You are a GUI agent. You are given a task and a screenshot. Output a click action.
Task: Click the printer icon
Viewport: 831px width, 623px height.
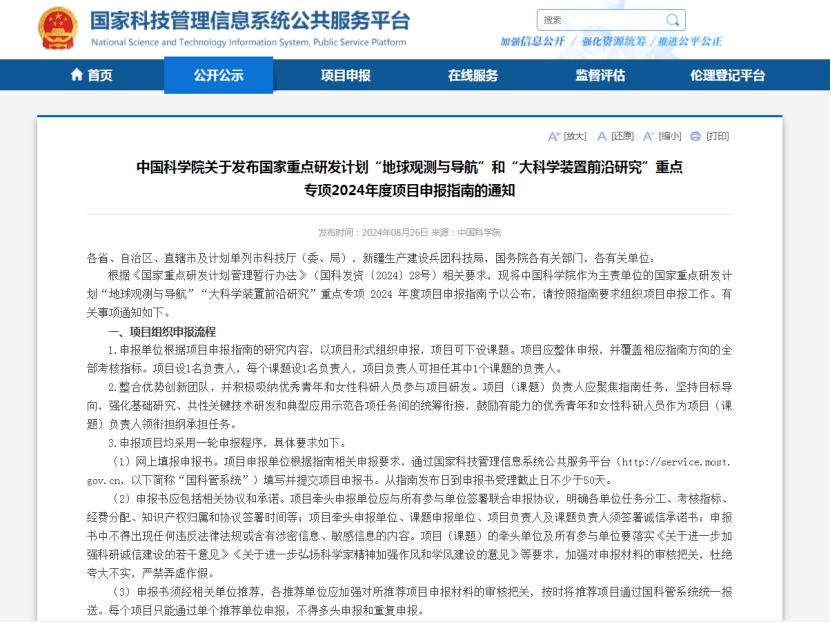(x=695, y=137)
